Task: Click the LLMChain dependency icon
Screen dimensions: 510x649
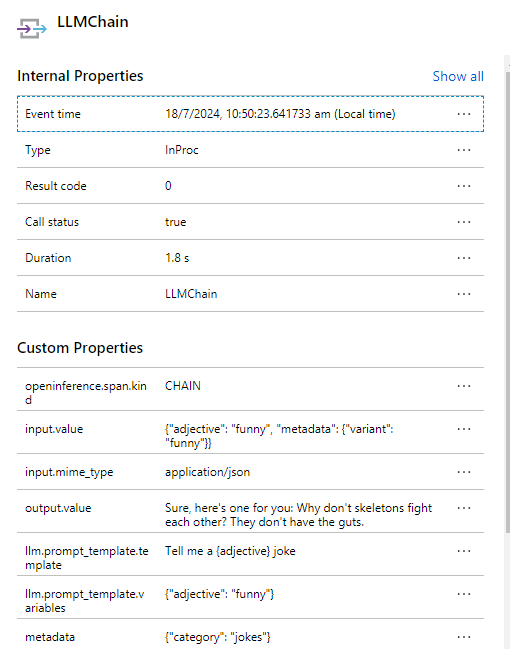Action: (32, 29)
